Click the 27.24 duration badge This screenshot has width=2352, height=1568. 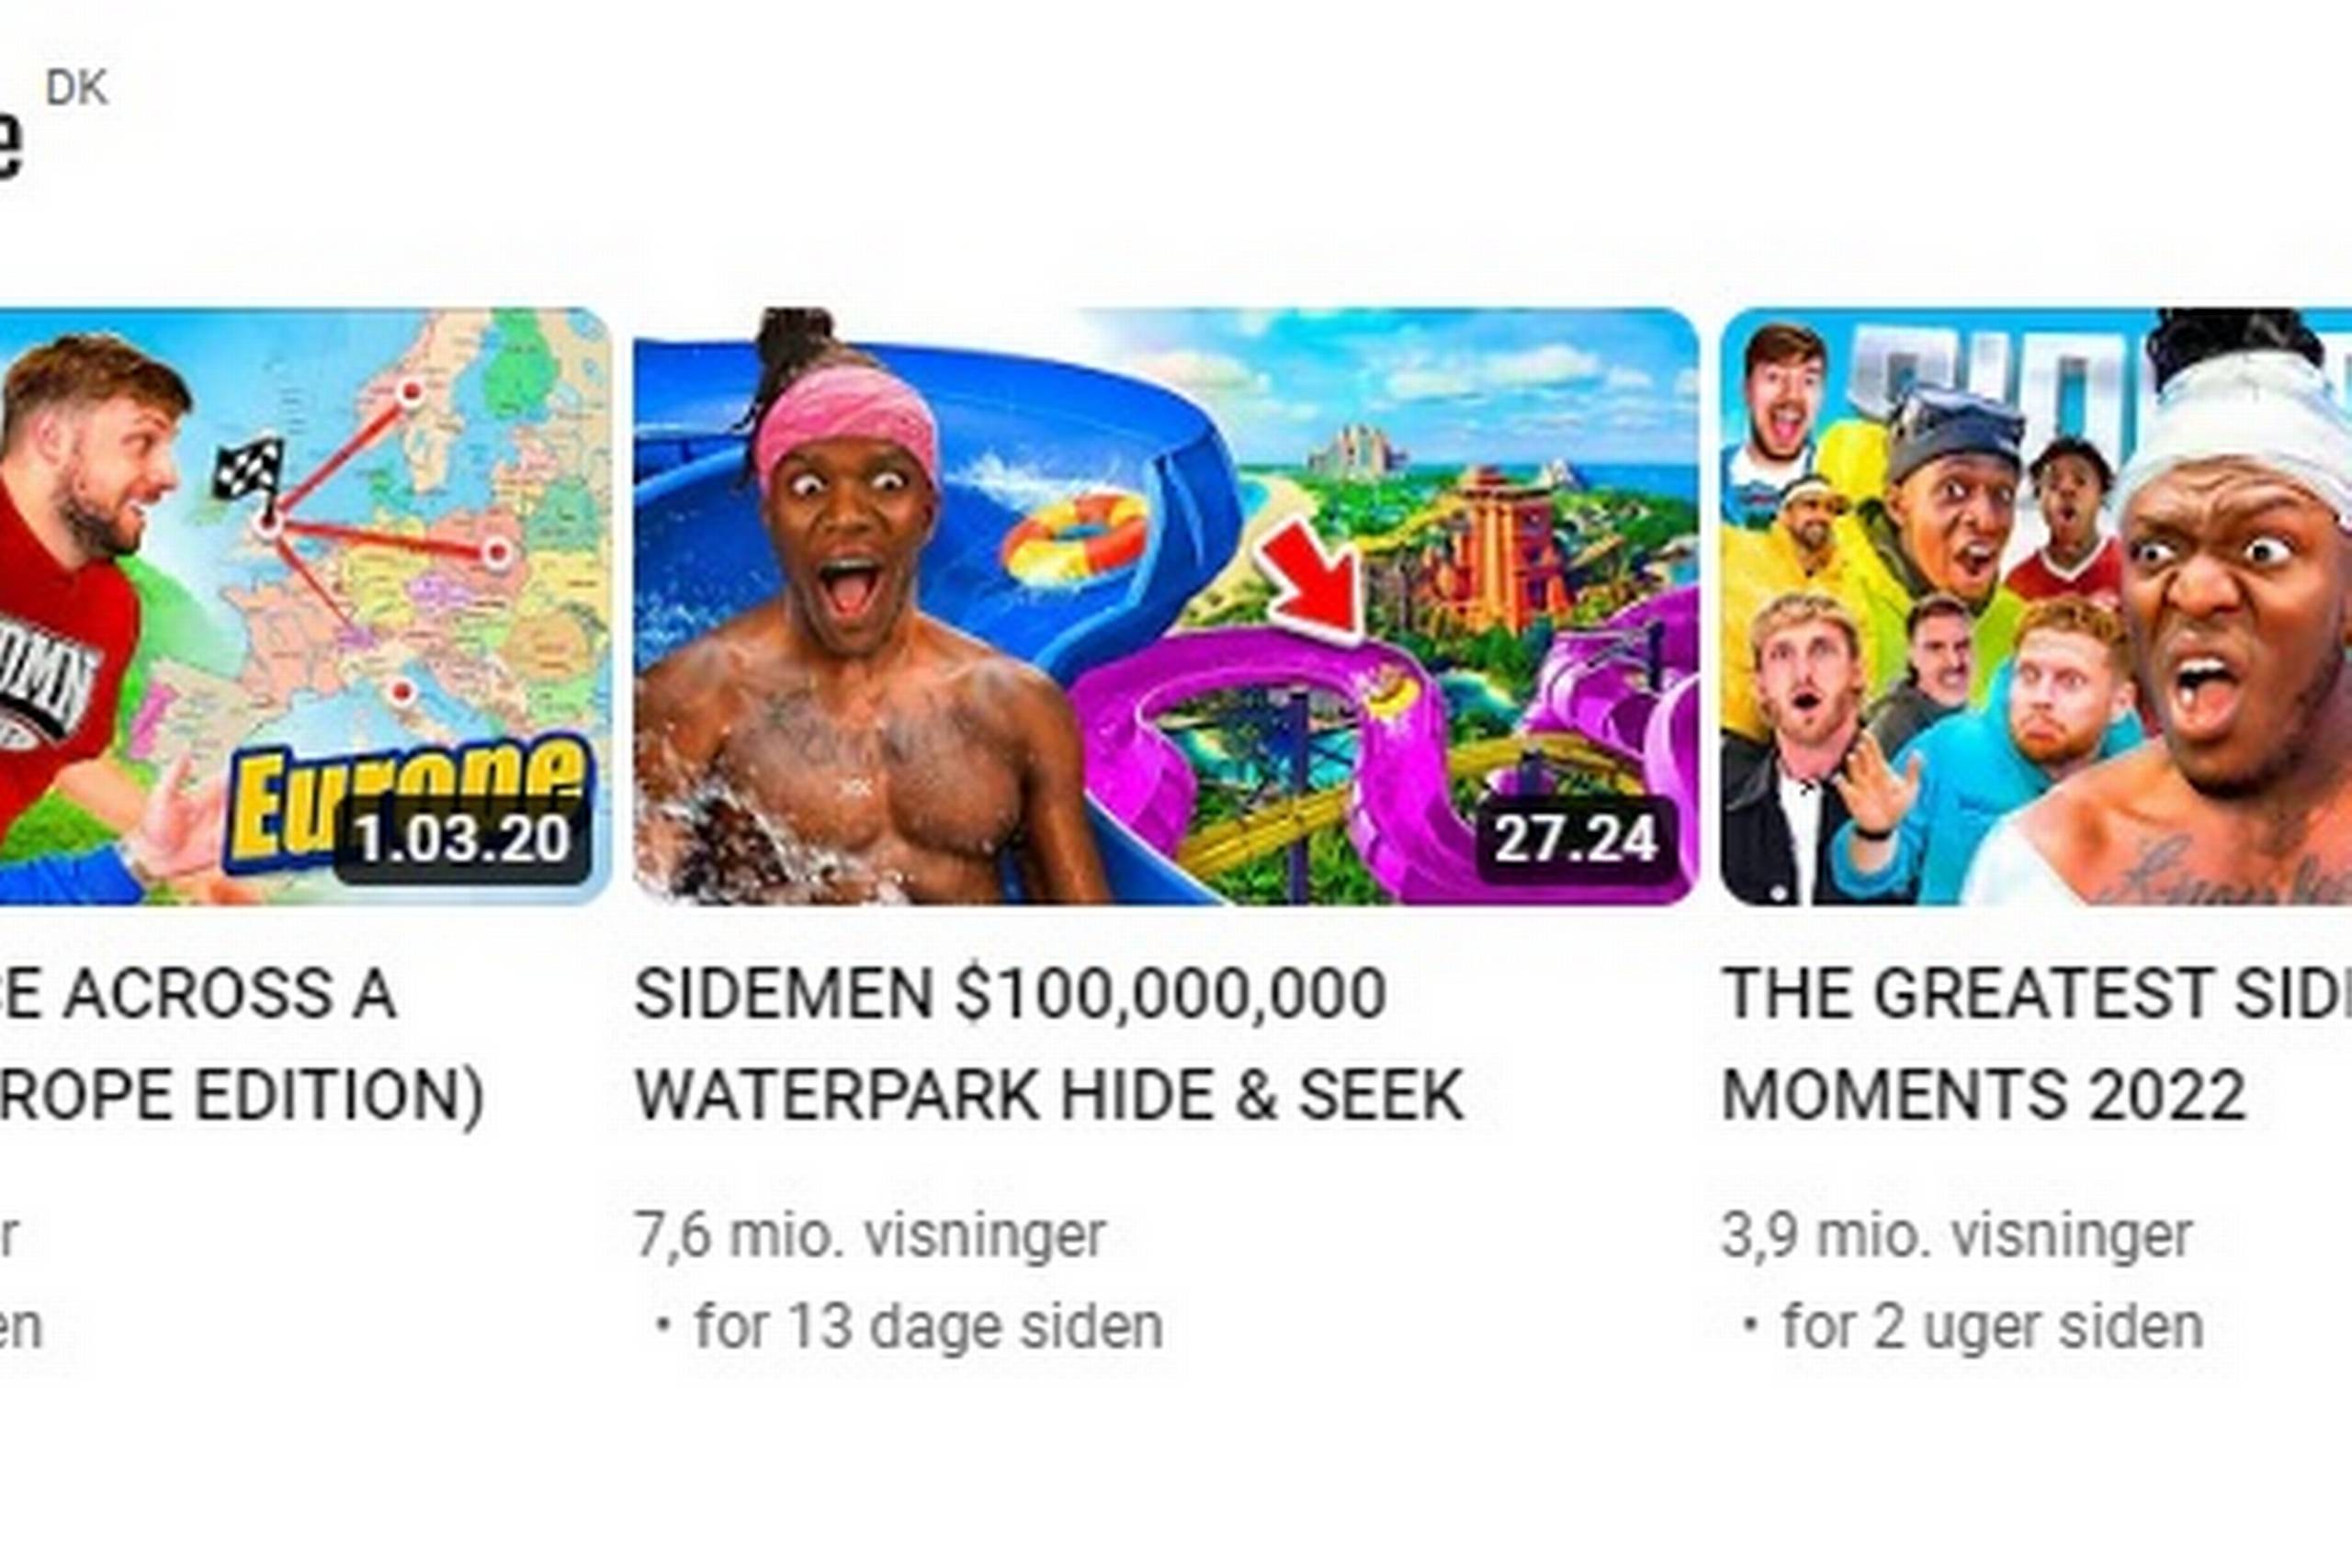point(1576,838)
